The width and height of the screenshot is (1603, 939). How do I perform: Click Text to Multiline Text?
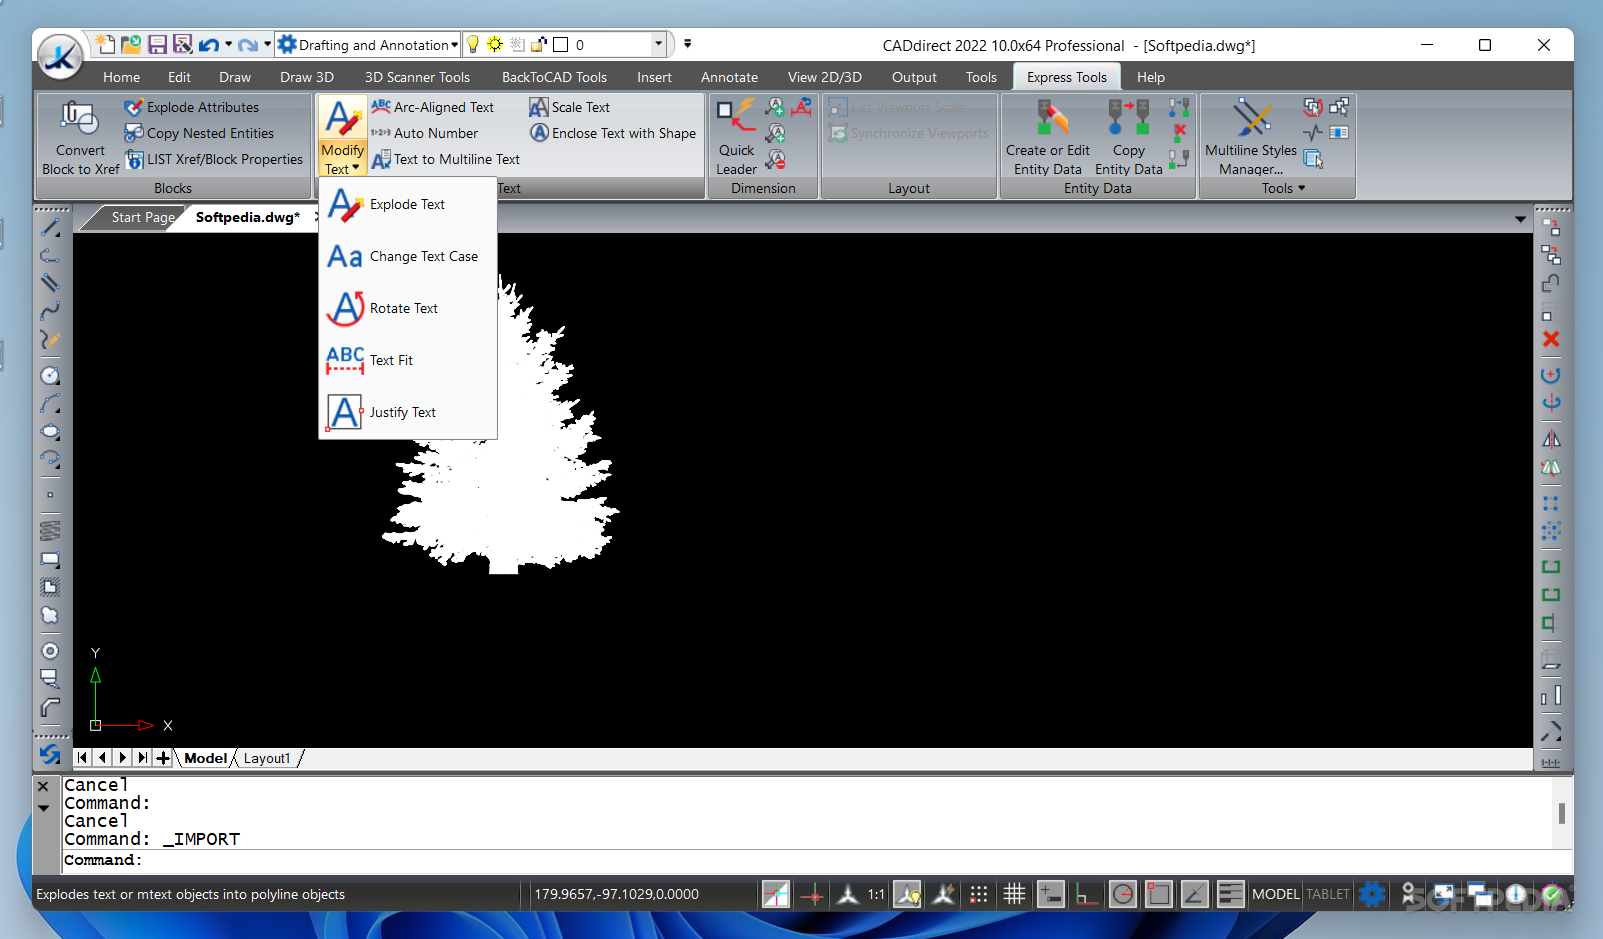click(445, 159)
